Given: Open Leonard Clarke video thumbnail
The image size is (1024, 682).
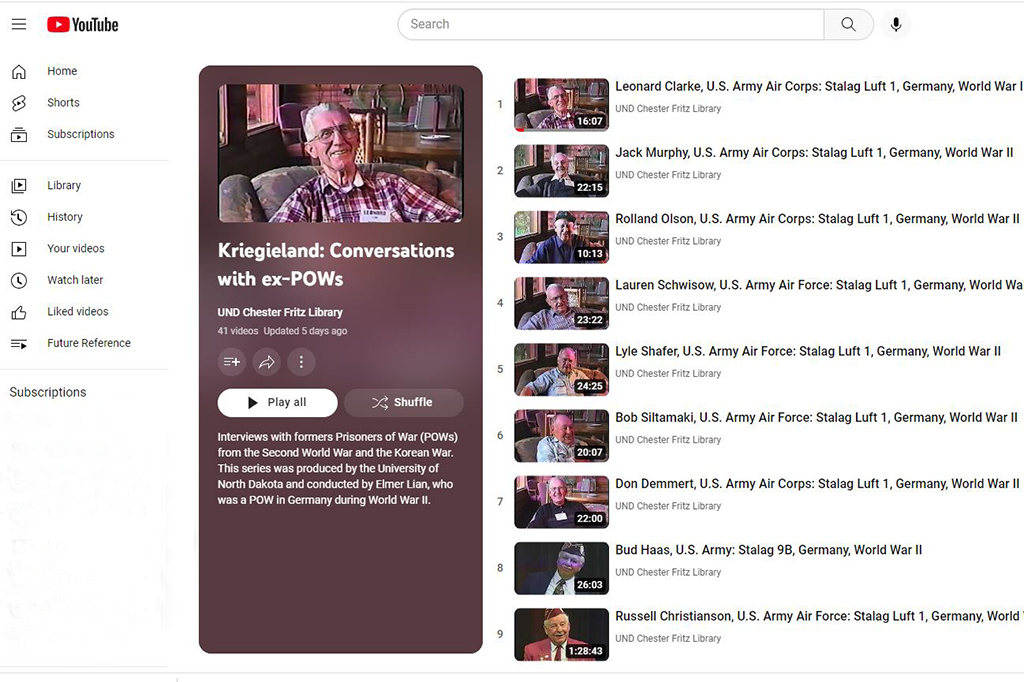Looking at the screenshot, I should point(562,105).
